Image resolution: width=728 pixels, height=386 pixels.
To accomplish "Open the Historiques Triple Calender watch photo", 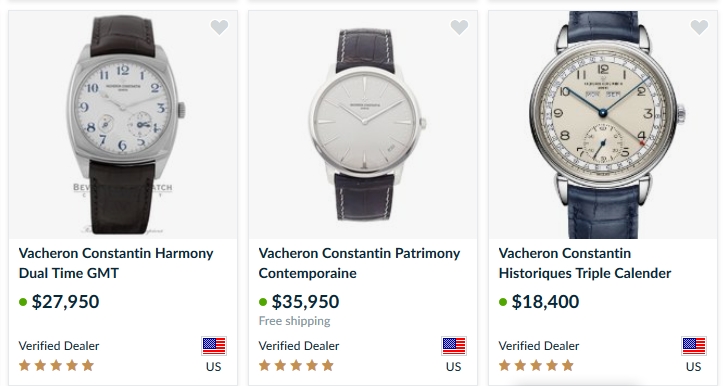I will click(603, 125).
